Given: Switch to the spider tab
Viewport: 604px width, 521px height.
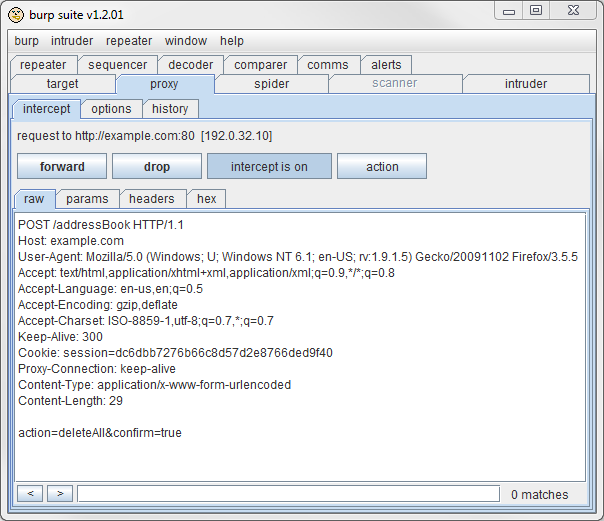Looking at the screenshot, I should pos(271,84).
